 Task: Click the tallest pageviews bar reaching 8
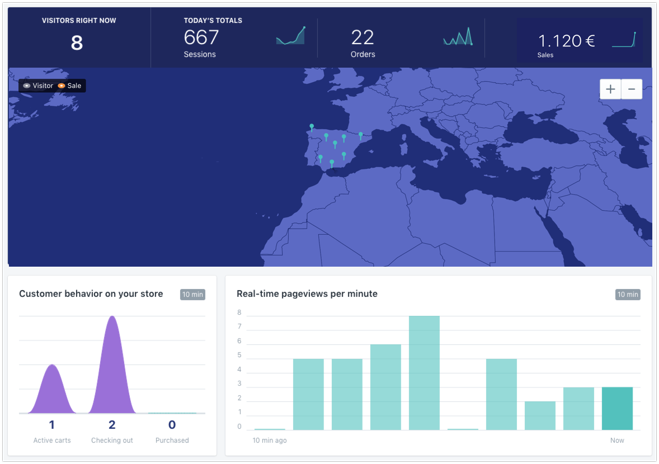[424, 372]
